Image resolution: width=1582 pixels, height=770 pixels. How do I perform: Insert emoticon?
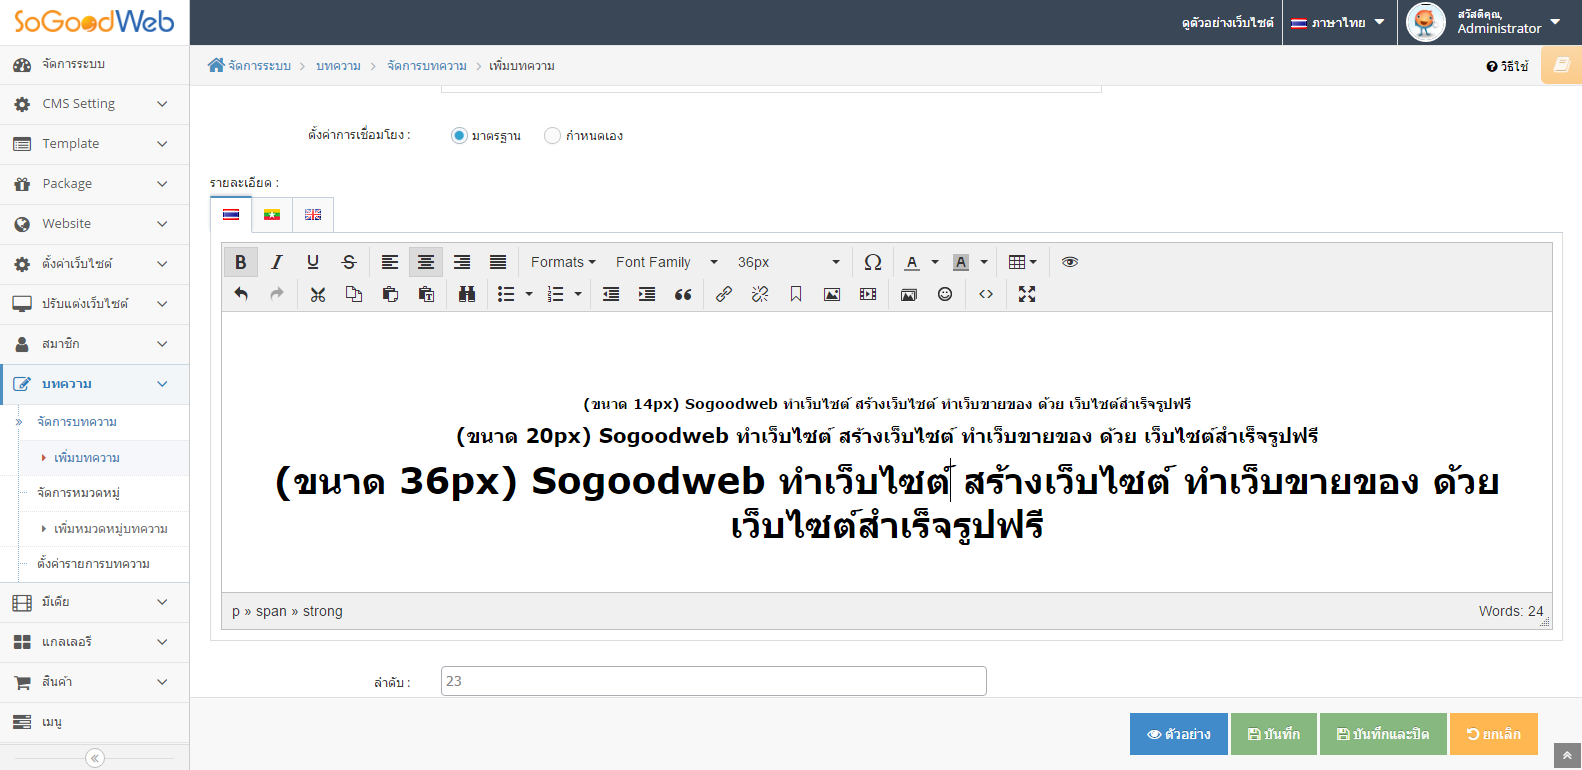945,294
